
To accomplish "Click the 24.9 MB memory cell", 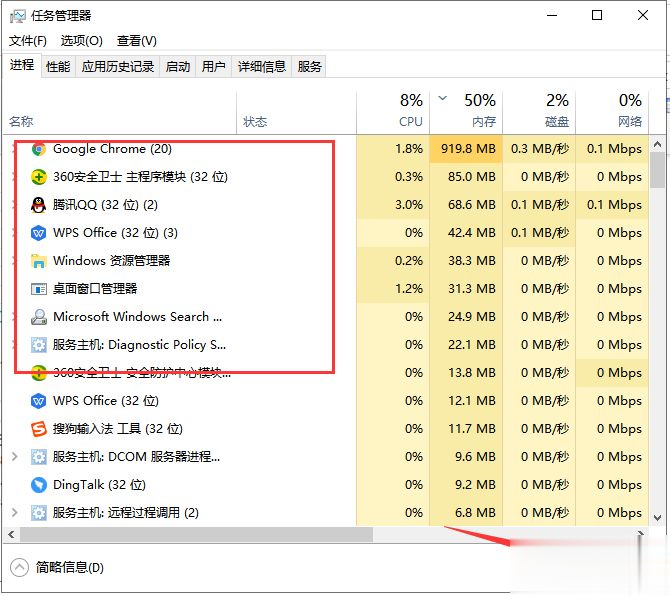I will pos(466,317).
